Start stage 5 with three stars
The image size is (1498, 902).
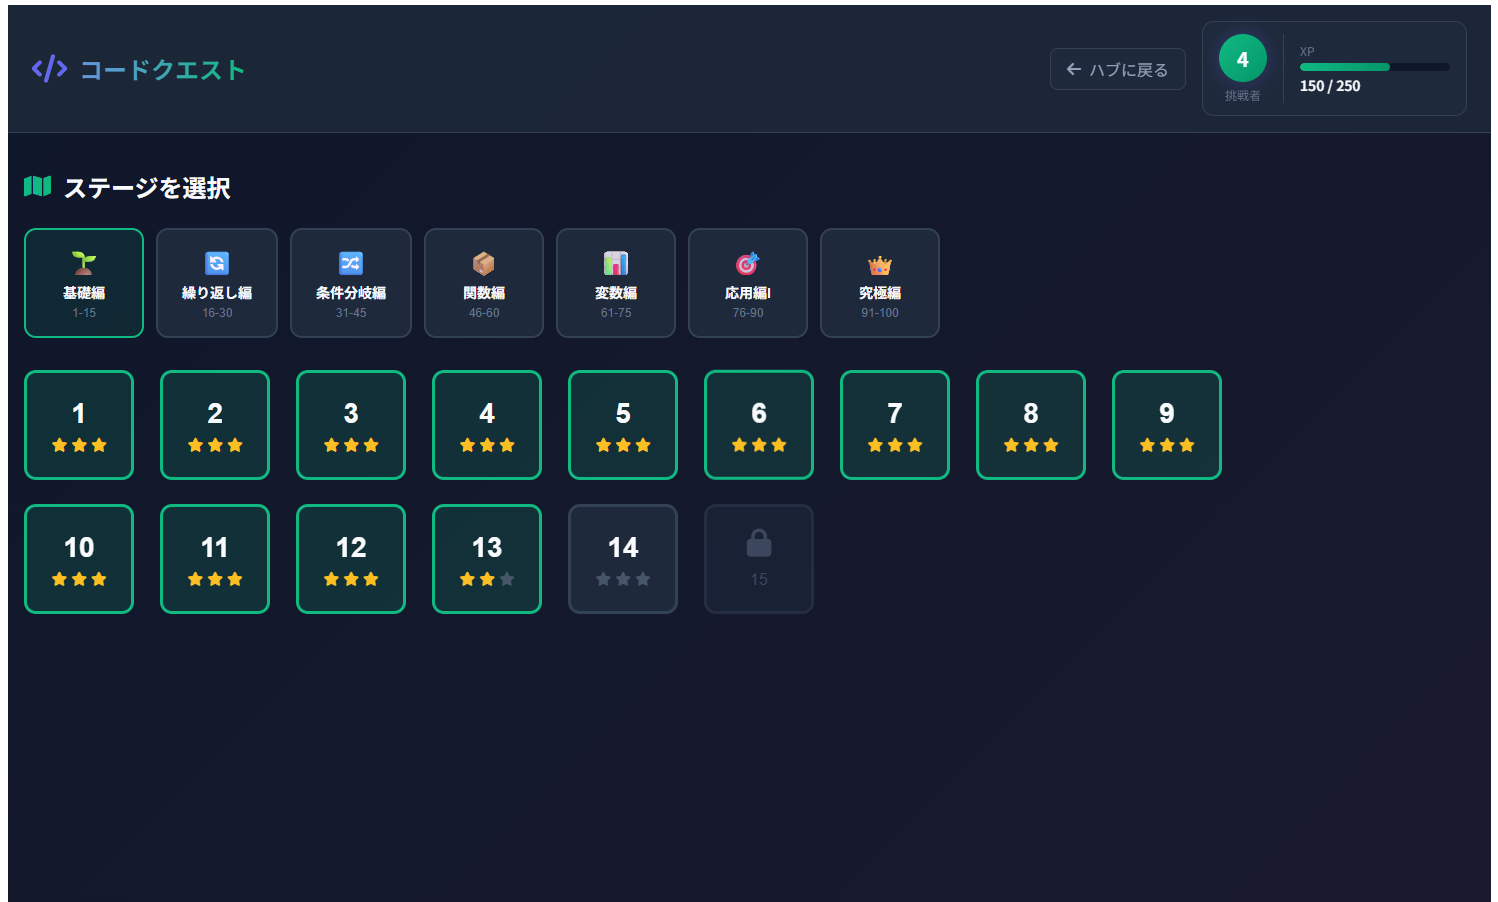point(623,425)
